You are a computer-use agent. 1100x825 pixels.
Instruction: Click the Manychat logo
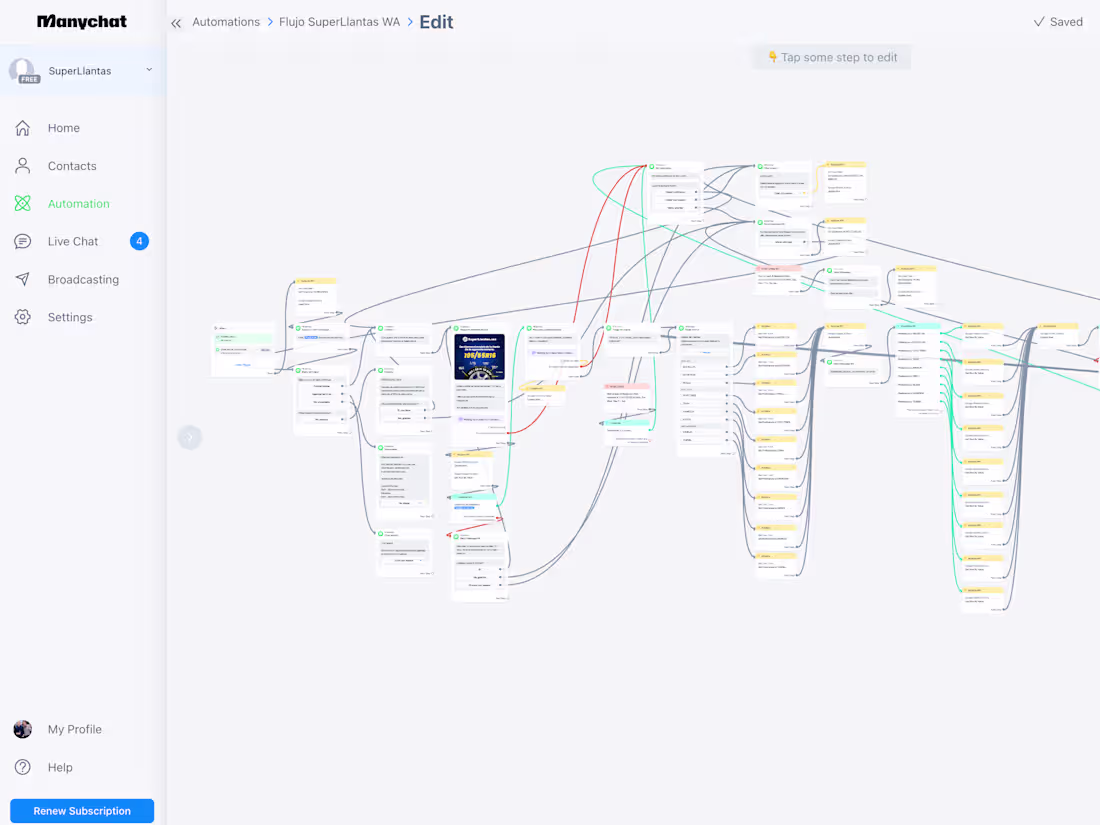[81, 21]
